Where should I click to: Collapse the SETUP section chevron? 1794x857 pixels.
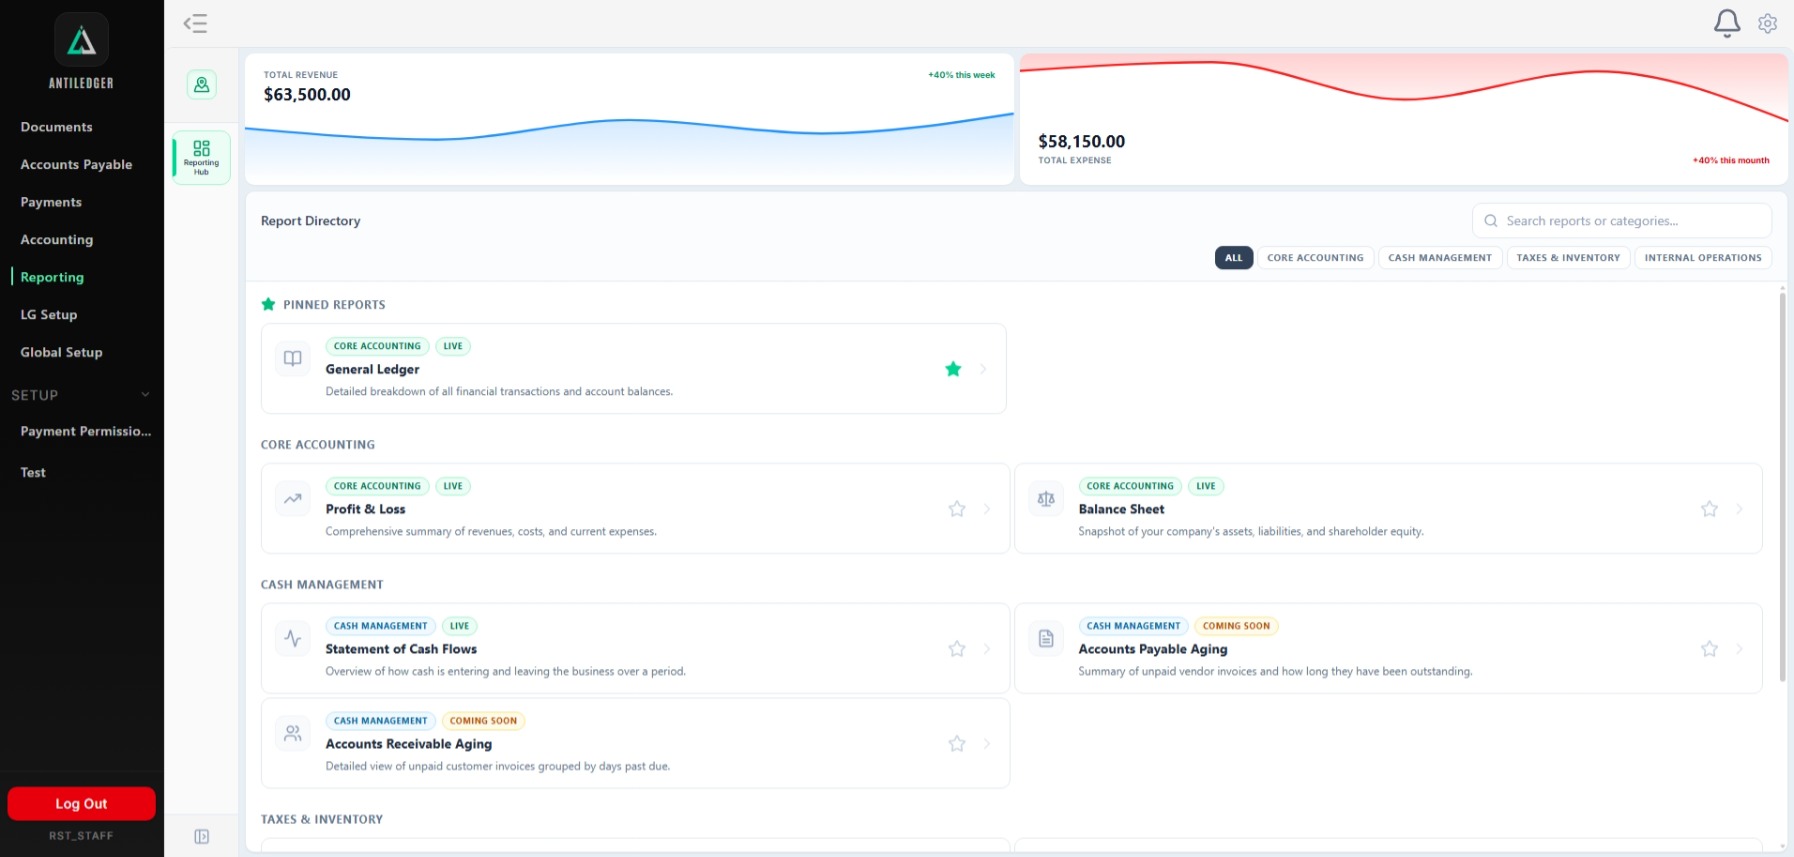tap(145, 395)
